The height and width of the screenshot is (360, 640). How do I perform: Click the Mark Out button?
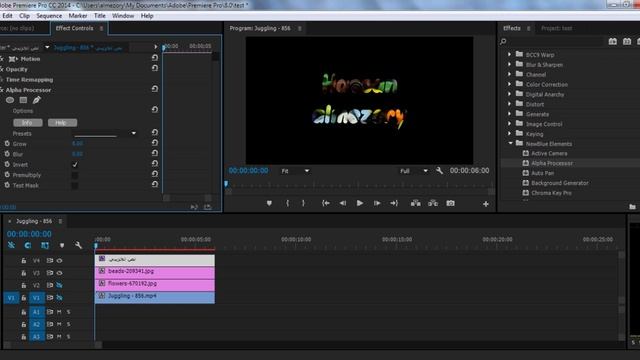pos(303,203)
